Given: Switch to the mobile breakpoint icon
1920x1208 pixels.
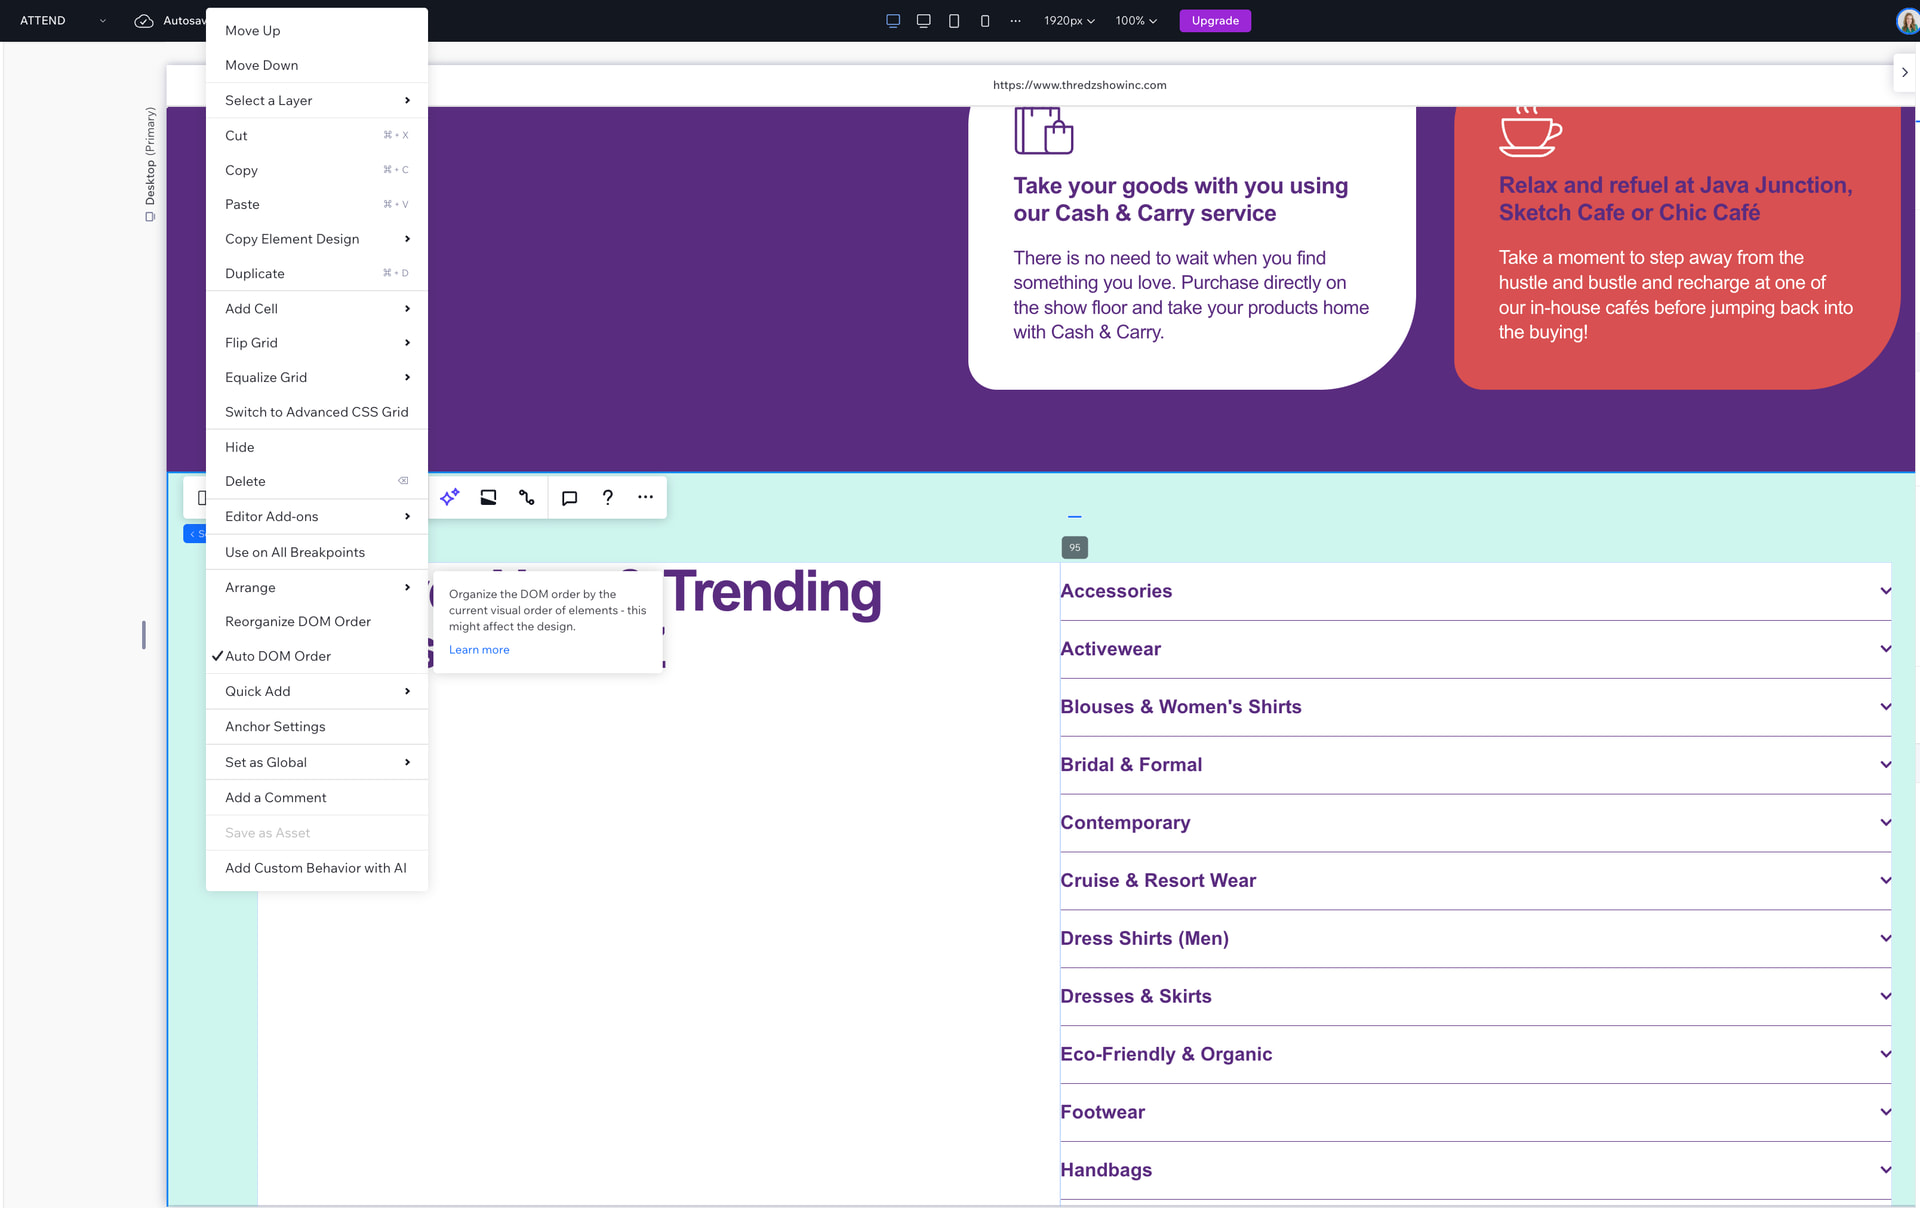Looking at the screenshot, I should [985, 21].
